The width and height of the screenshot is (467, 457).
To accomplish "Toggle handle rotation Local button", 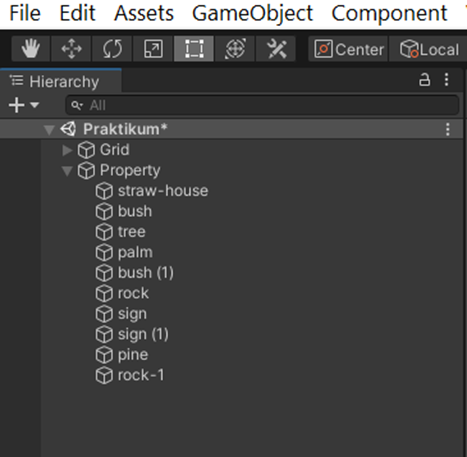I will (429, 49).
